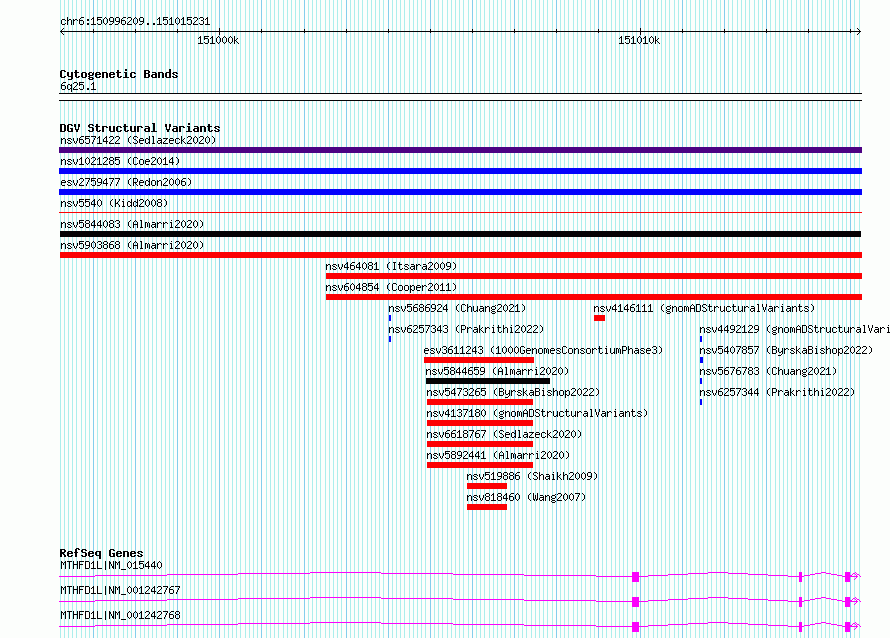Viewport: 890px width, 638px height.
Task: Click the 151000k ruler tick label
Action: [218, 40]
